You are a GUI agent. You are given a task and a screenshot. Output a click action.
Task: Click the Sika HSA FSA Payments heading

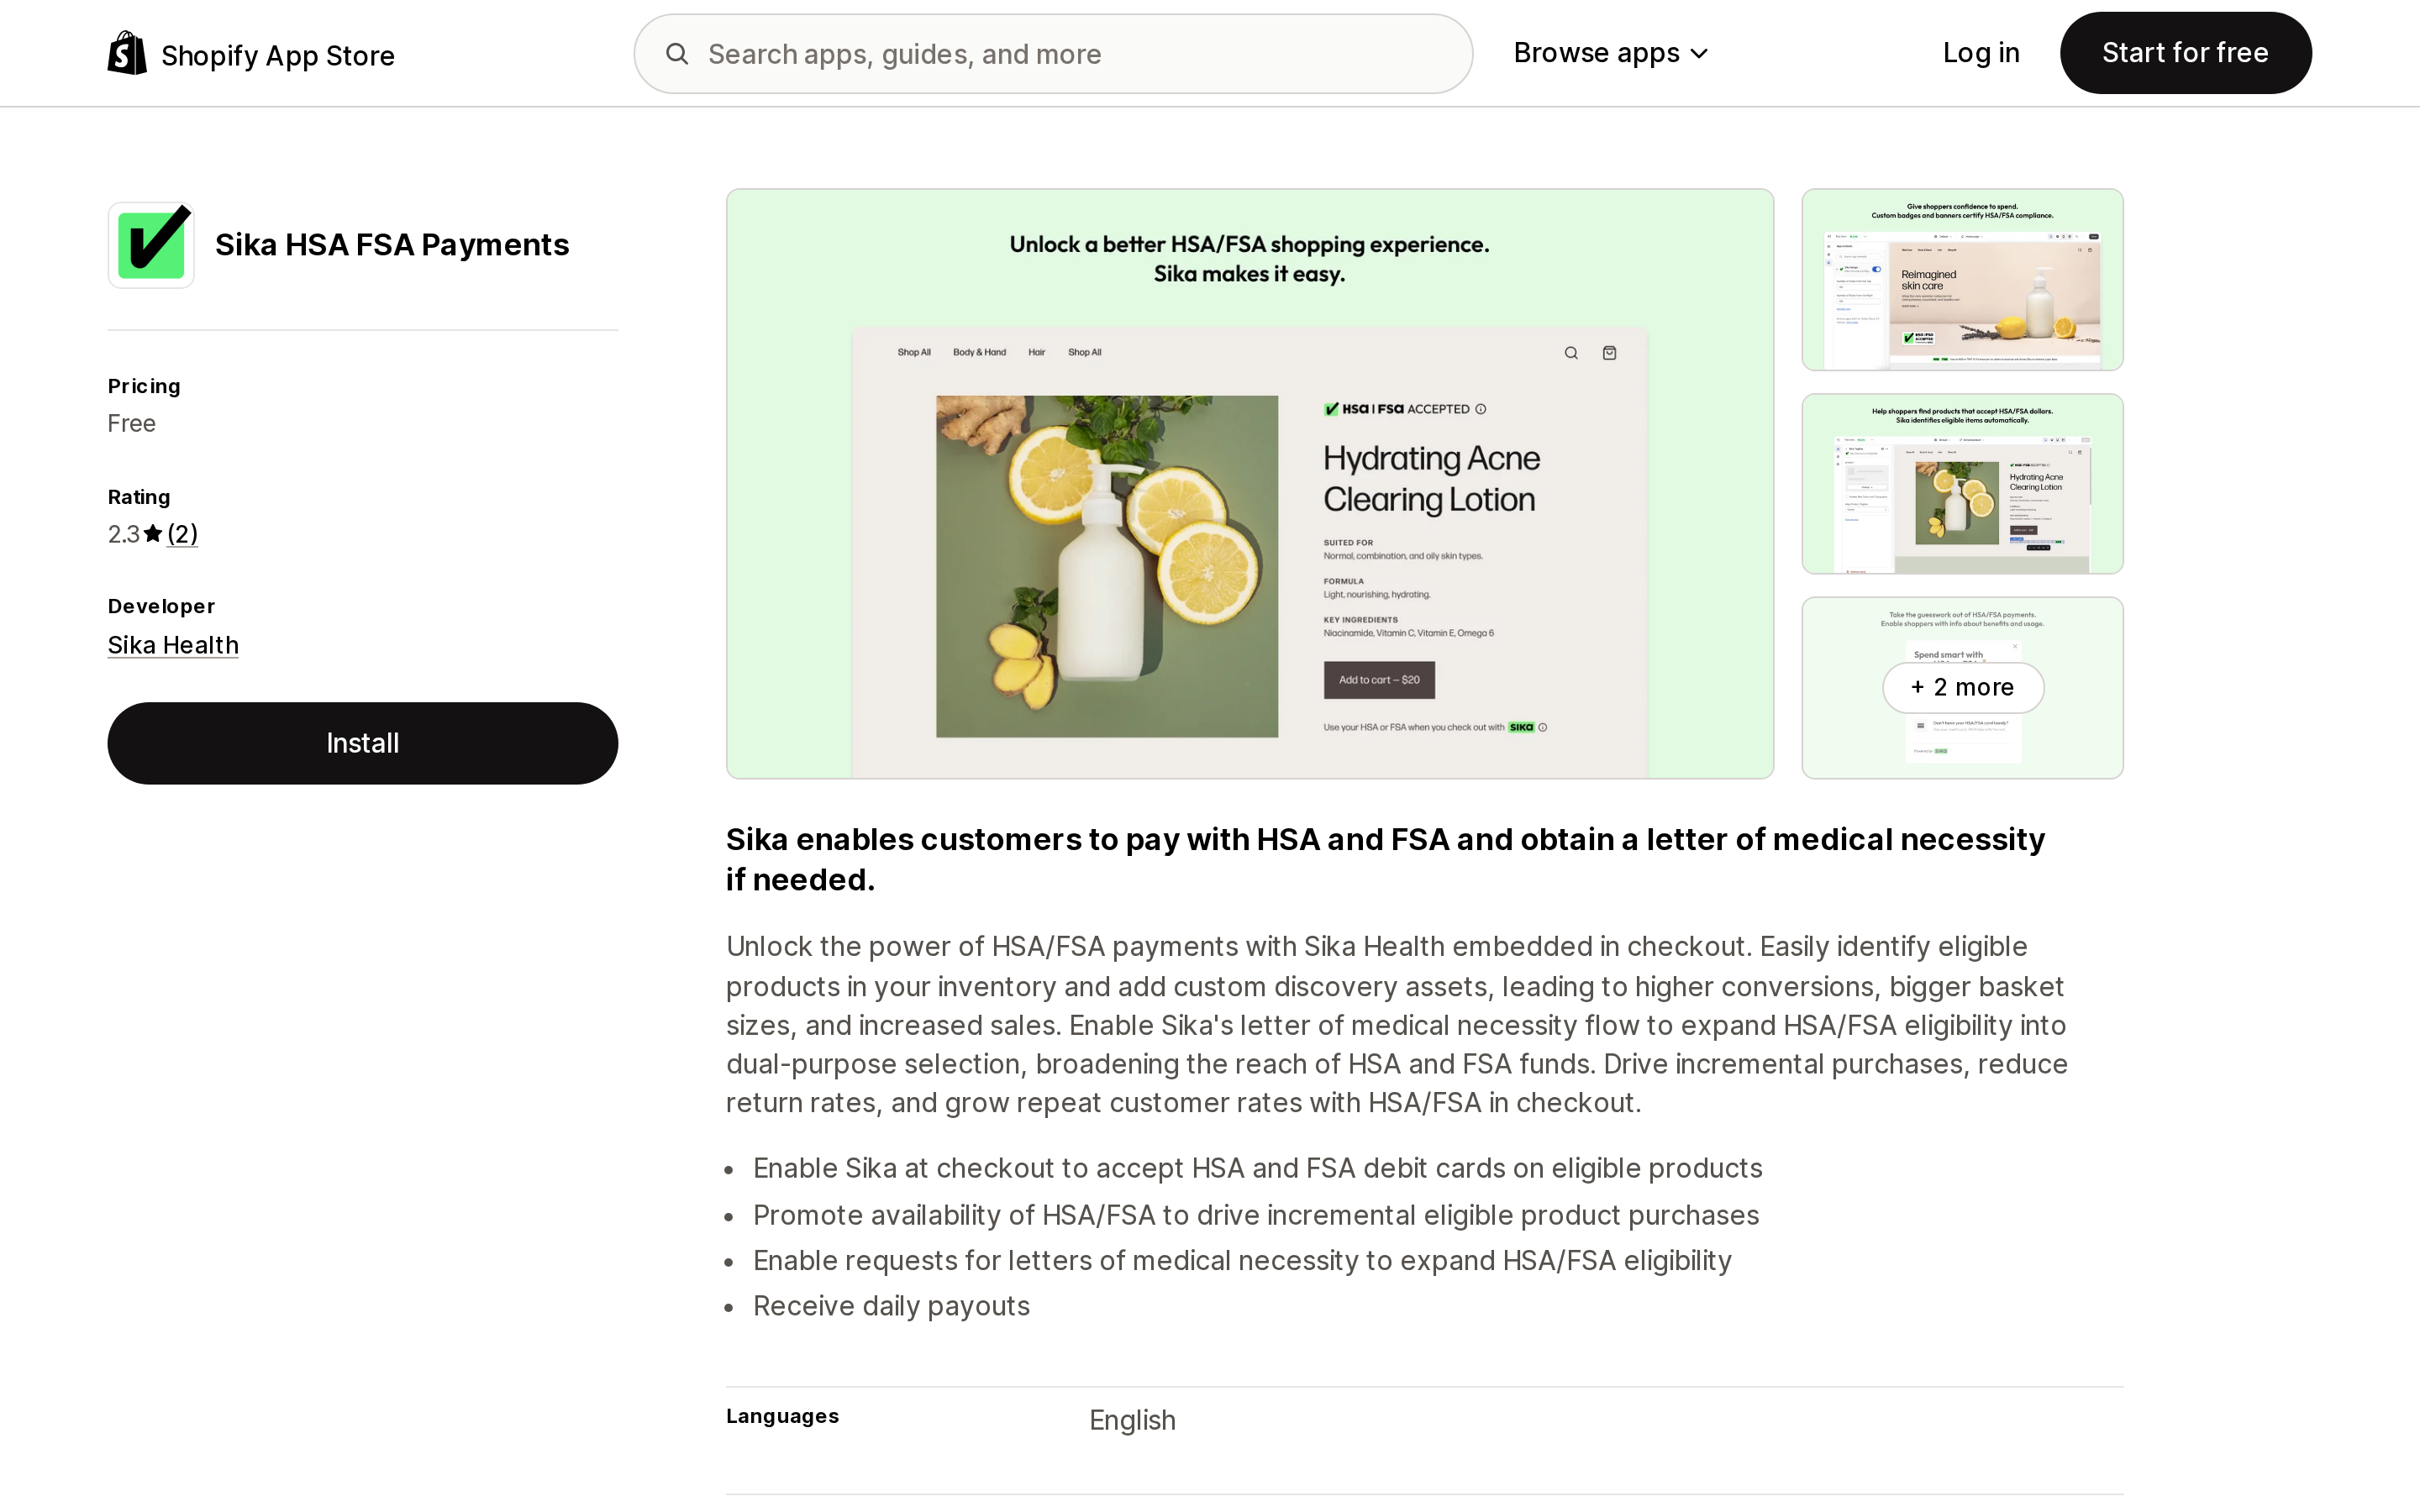click(392, 245)
